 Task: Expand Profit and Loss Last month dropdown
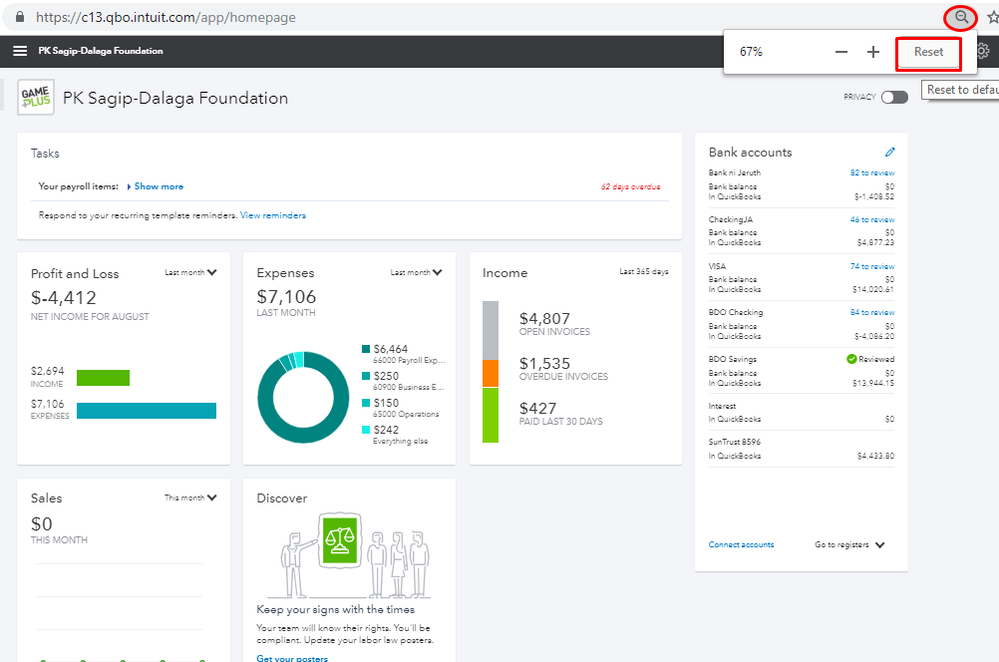(x=191, y=272)
